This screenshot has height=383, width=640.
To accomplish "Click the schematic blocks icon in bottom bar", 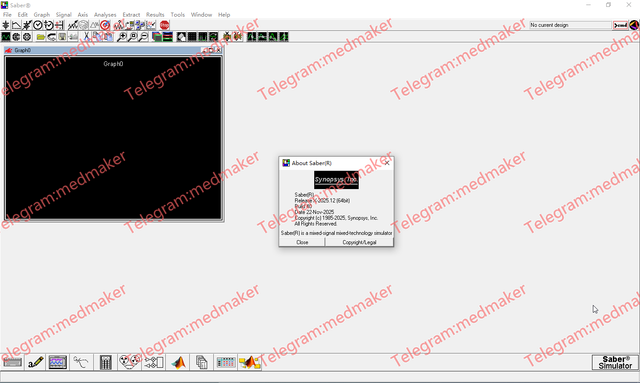I will tap(154, 362).
